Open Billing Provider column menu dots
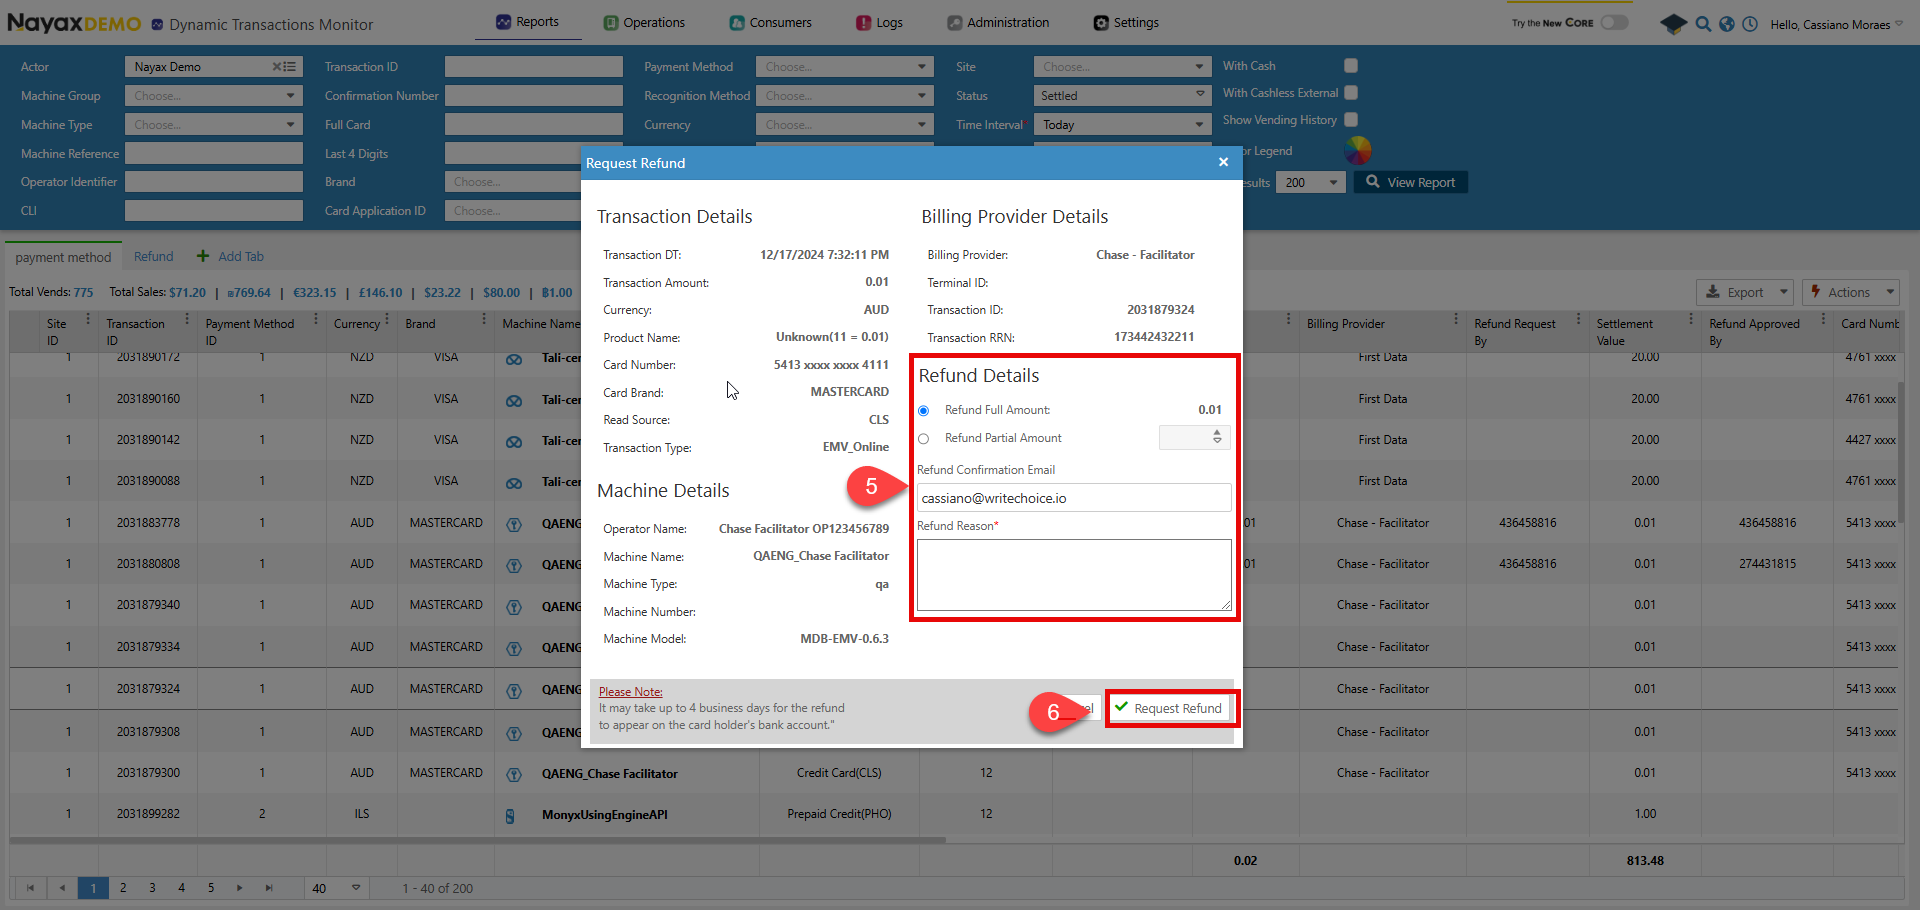The image size is (1920, 910). tap(1456, 319)
